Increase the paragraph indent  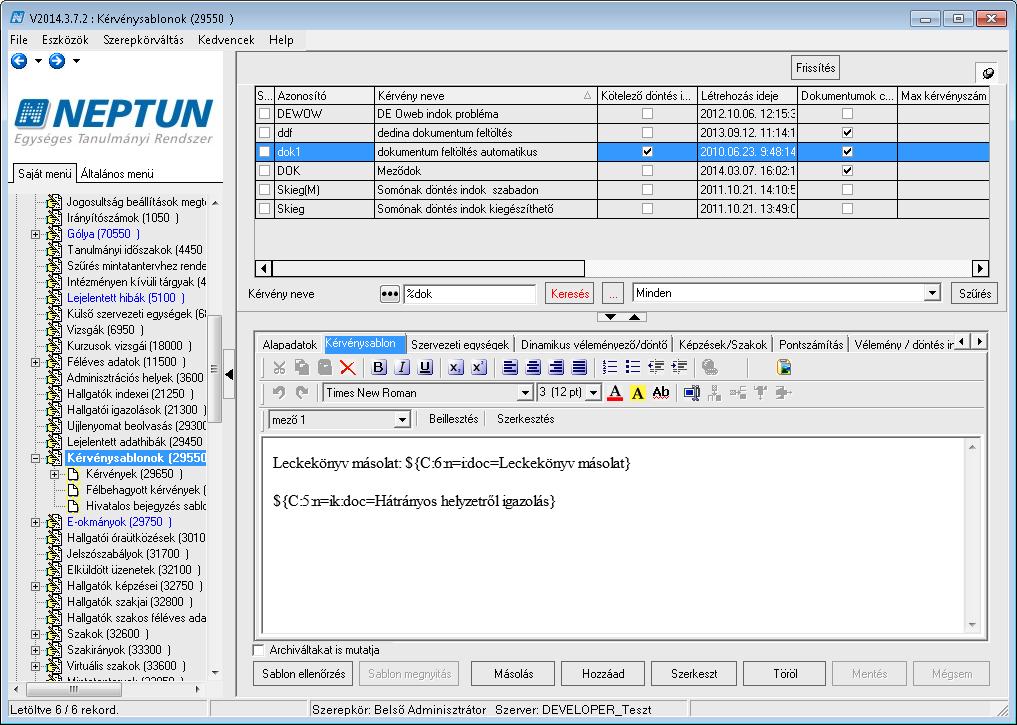click(679, 368)
